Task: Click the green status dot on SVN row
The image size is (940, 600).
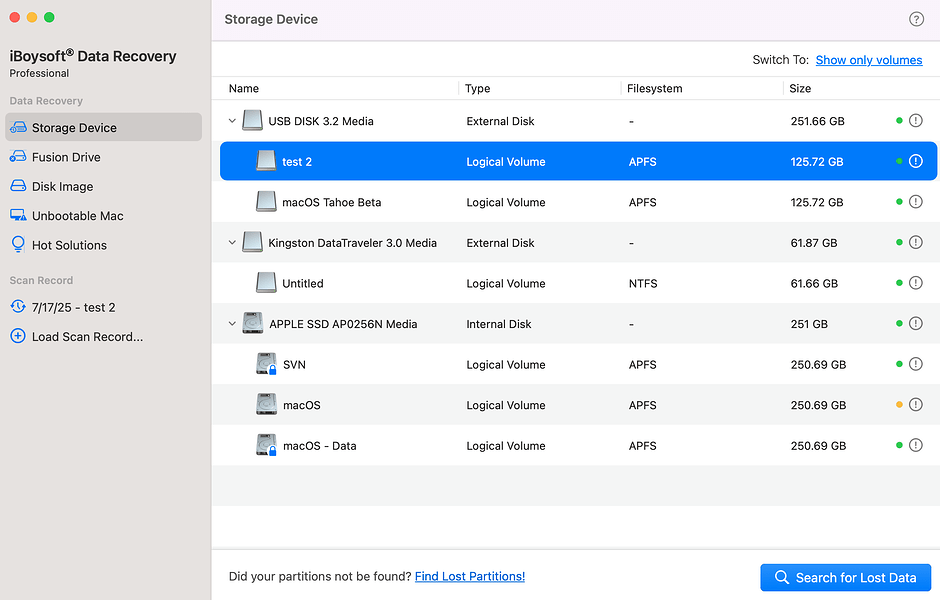Action: pos(899,364)
